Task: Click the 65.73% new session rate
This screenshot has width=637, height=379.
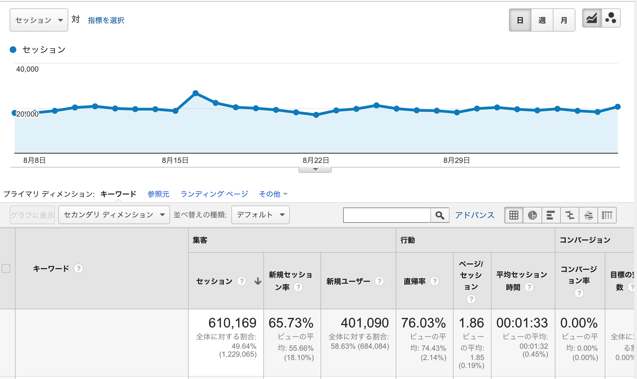Action: pos(291,323)
